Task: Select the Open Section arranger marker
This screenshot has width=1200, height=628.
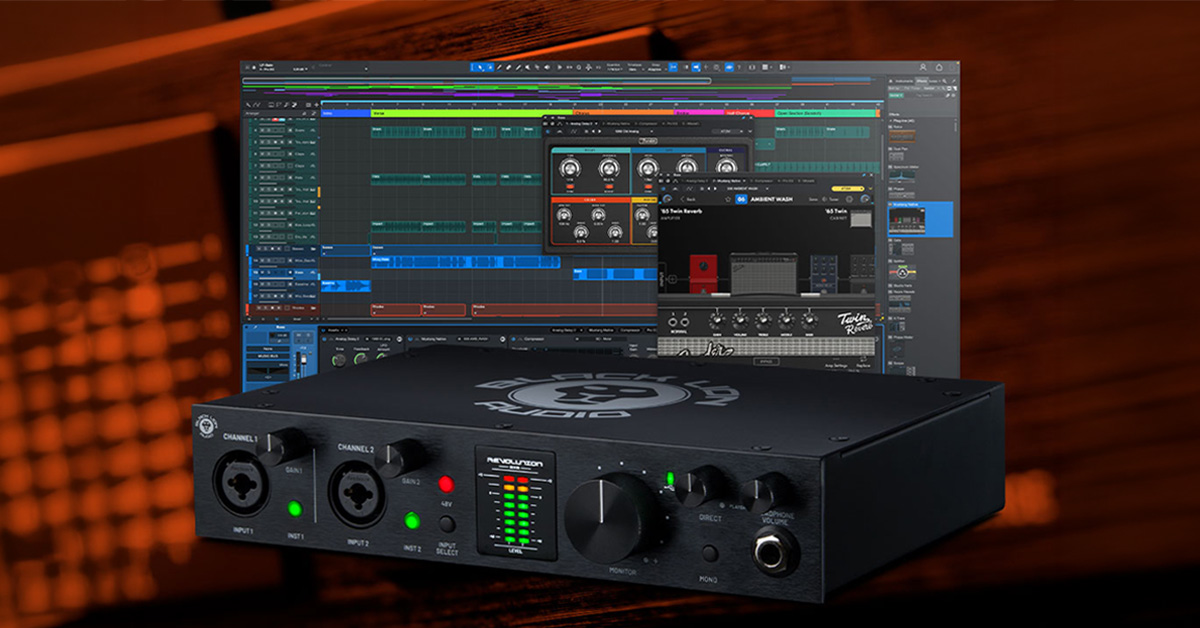Action: point(825,113)
